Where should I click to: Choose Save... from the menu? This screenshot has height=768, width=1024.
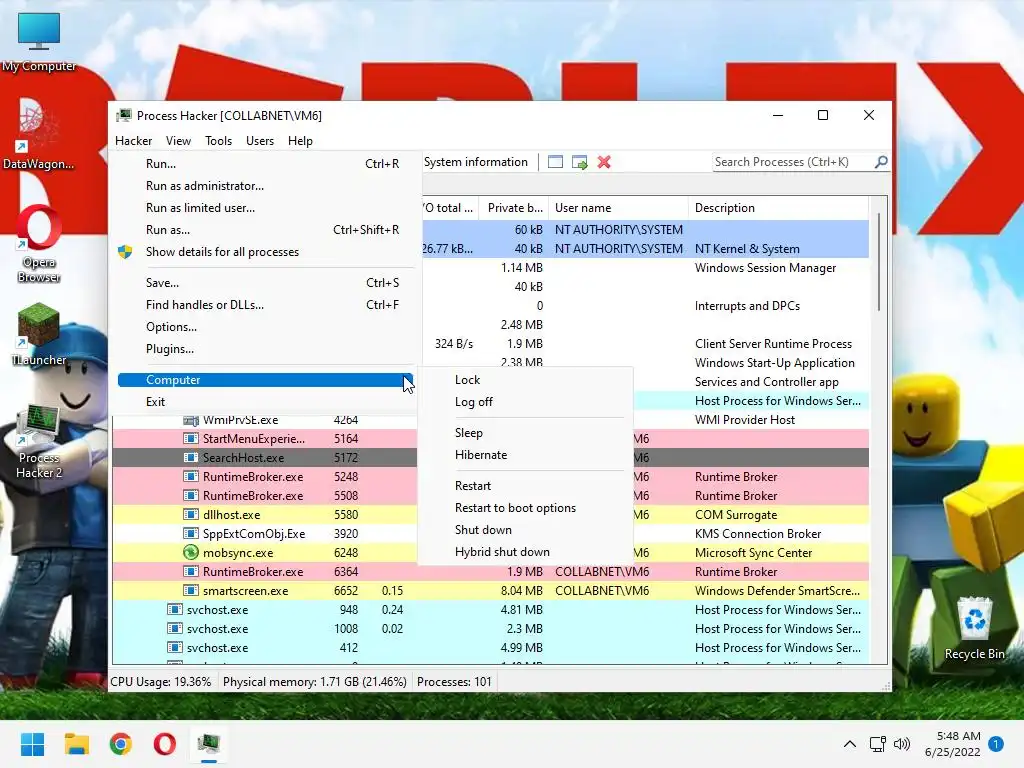pyautogui.click(x=265, y=283)
